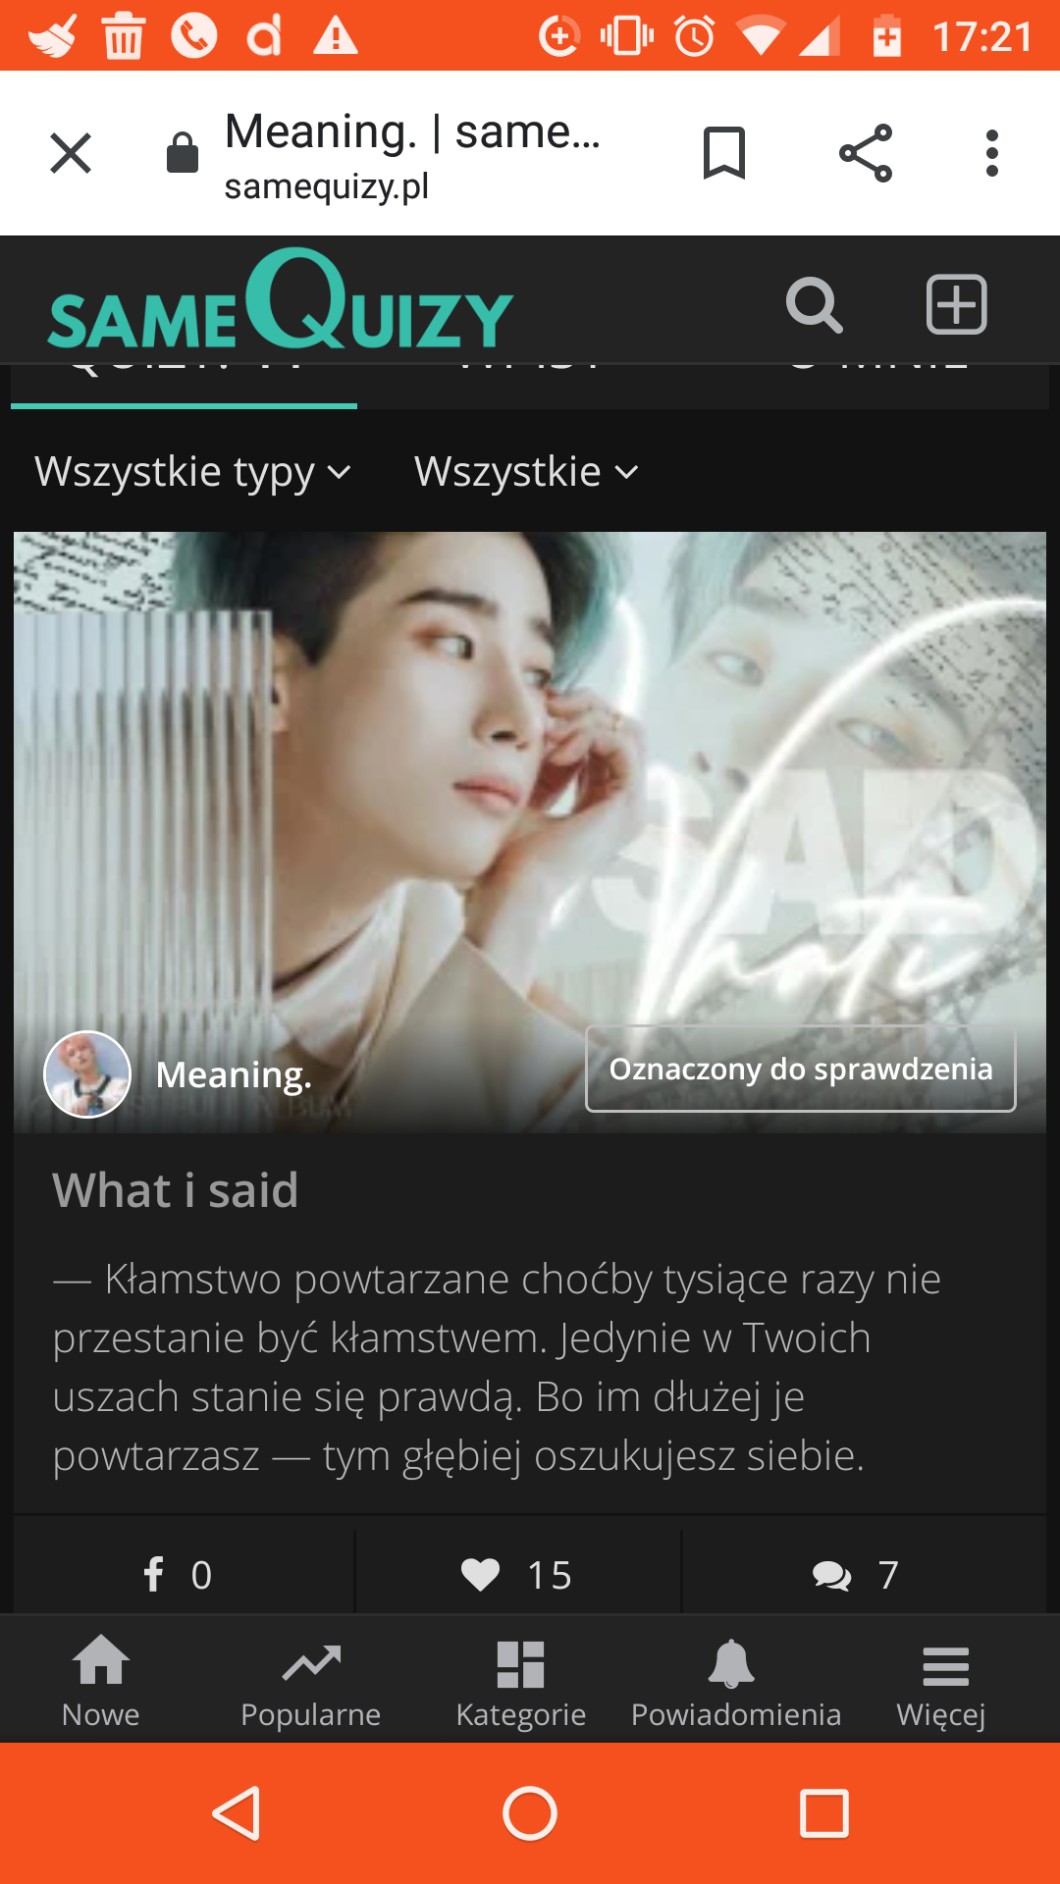Open the search magnifier icon
The image size is (1060, 1884).
click(814, 305)
